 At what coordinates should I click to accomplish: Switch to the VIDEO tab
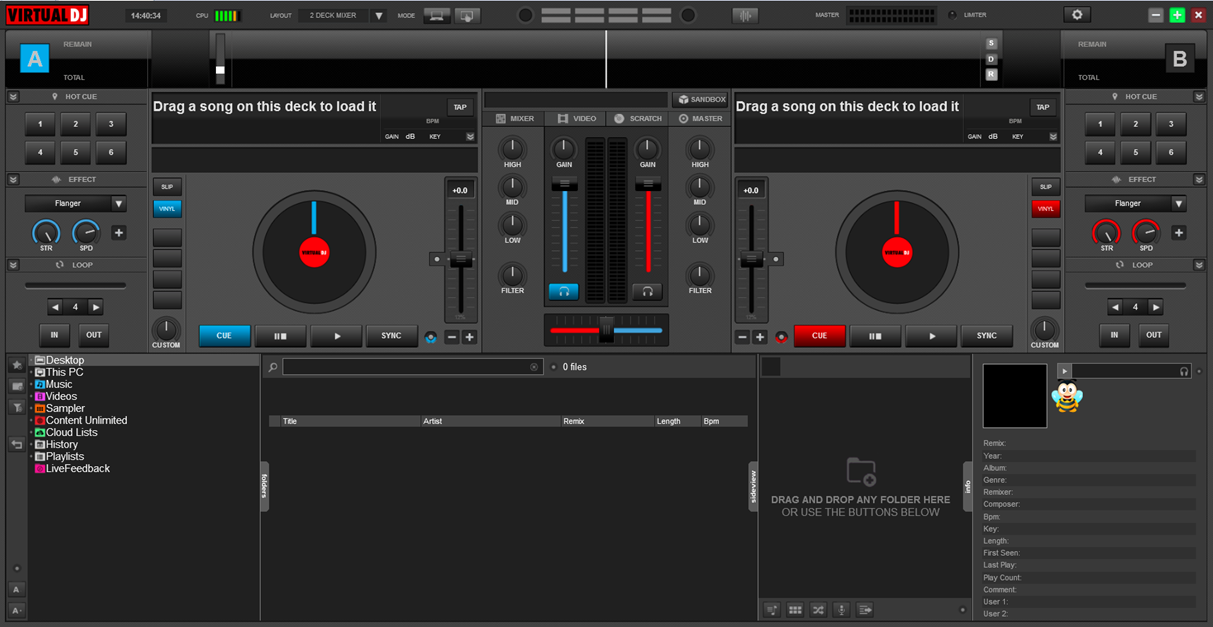click(577, 119)
